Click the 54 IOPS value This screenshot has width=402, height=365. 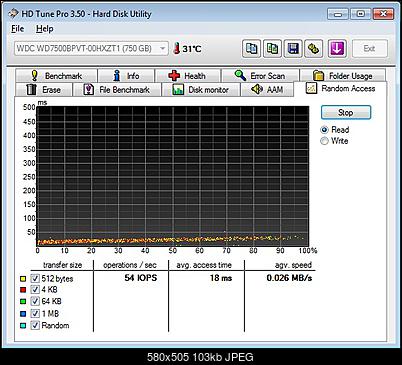pyautogui.click(x=141, y=278)
